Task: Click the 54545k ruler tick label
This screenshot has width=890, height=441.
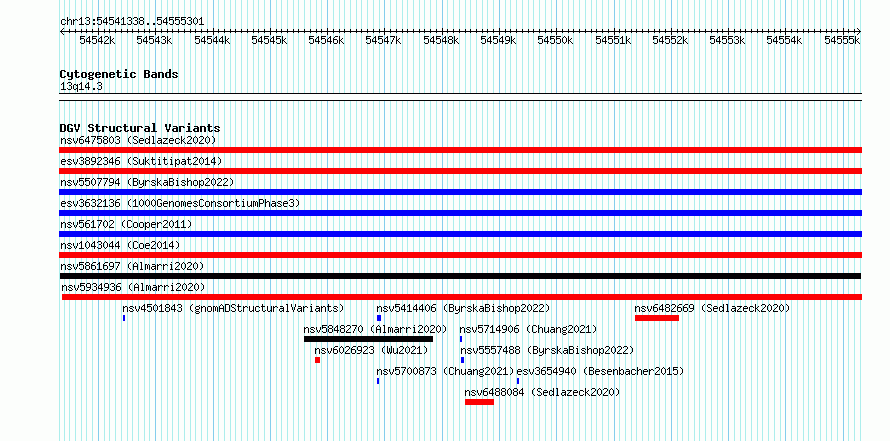Action: 269,40
